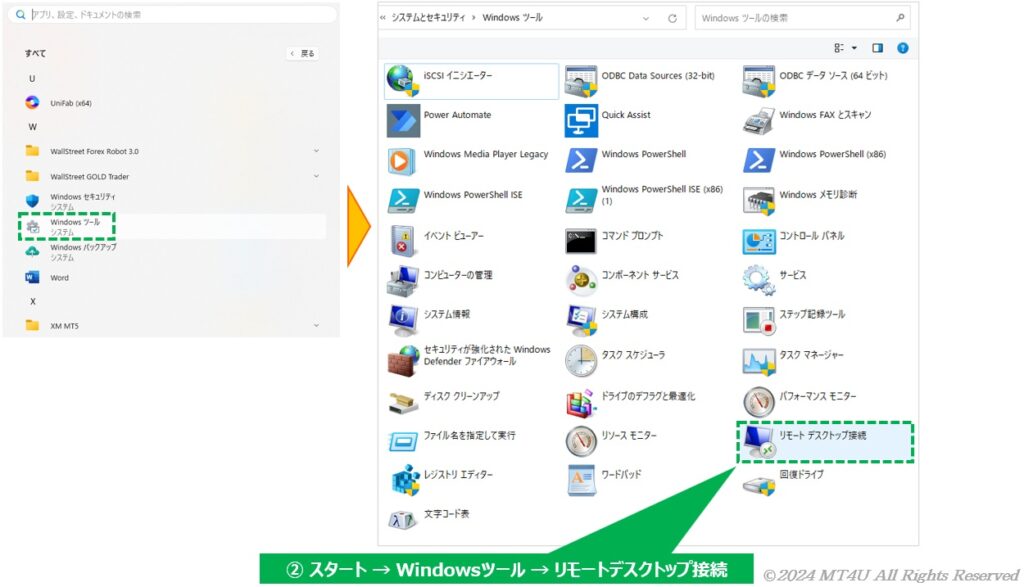The image size is (1024, 587).
Task: Open ODBC データ ソース (64 ビット) icon
Action: pyautogui.click(x=758, y=81)
